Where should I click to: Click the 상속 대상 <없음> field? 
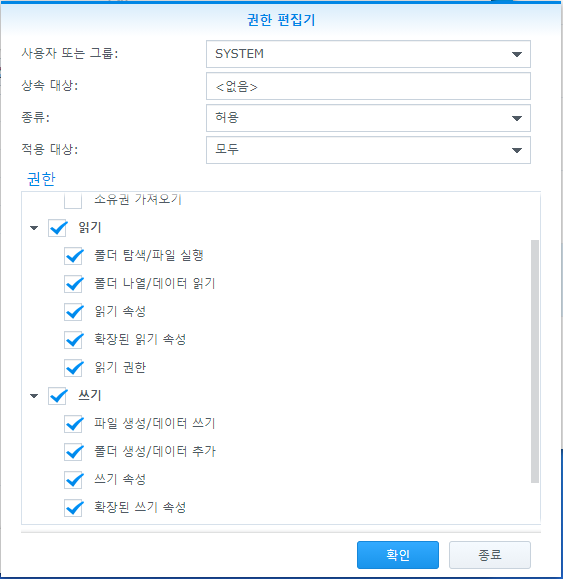pyautogui.click(x=368, y=86)
